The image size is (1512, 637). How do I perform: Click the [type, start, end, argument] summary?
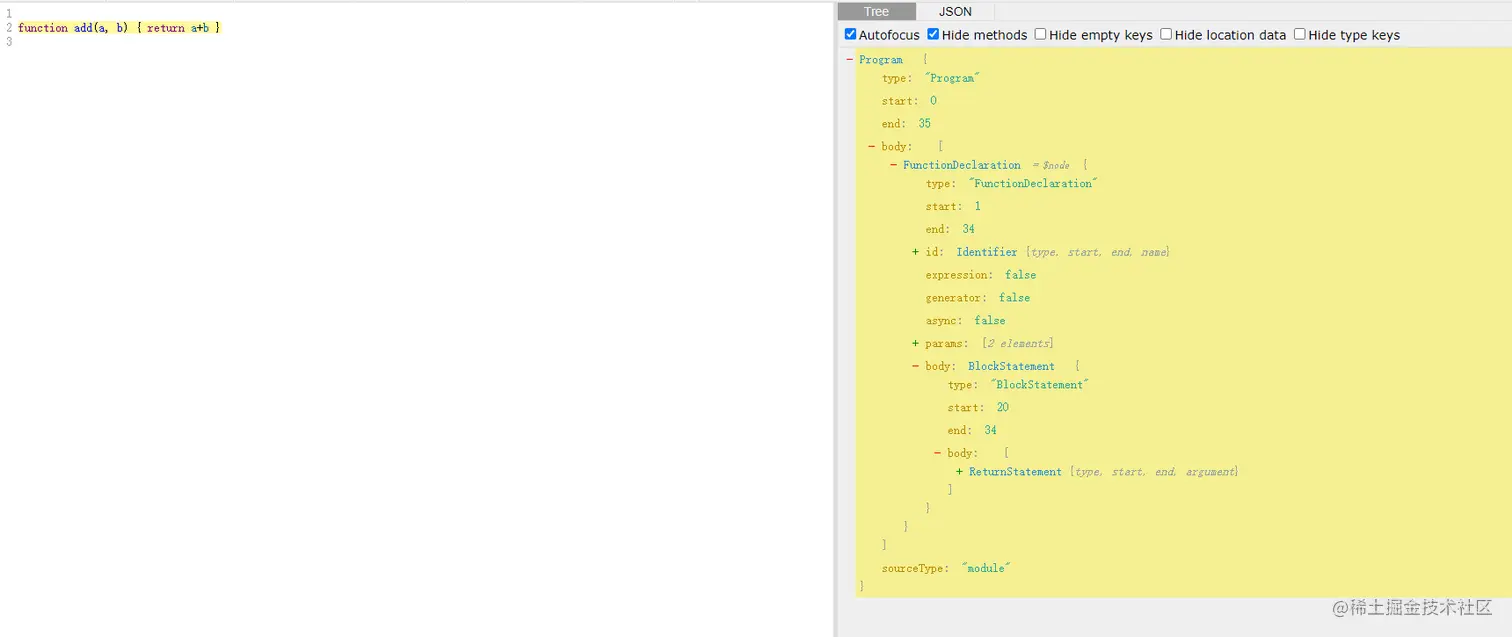coord(1154,471)
